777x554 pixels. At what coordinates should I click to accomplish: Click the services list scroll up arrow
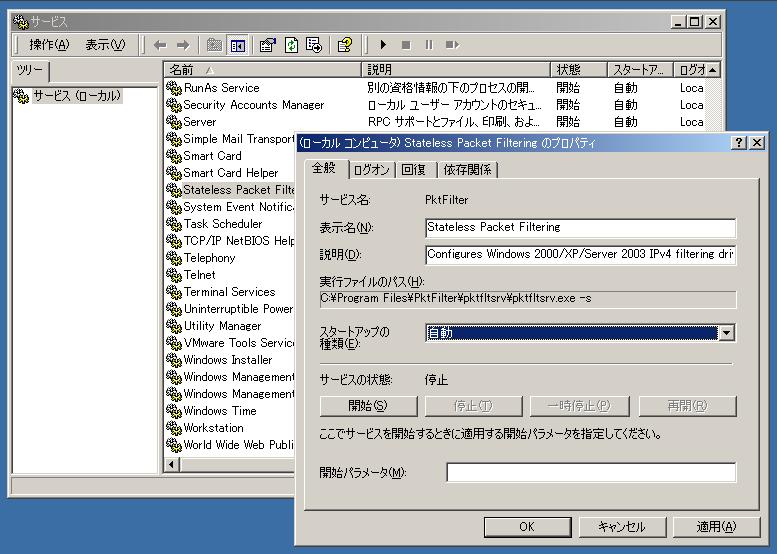pyautogui.click(x=713, y=70)
